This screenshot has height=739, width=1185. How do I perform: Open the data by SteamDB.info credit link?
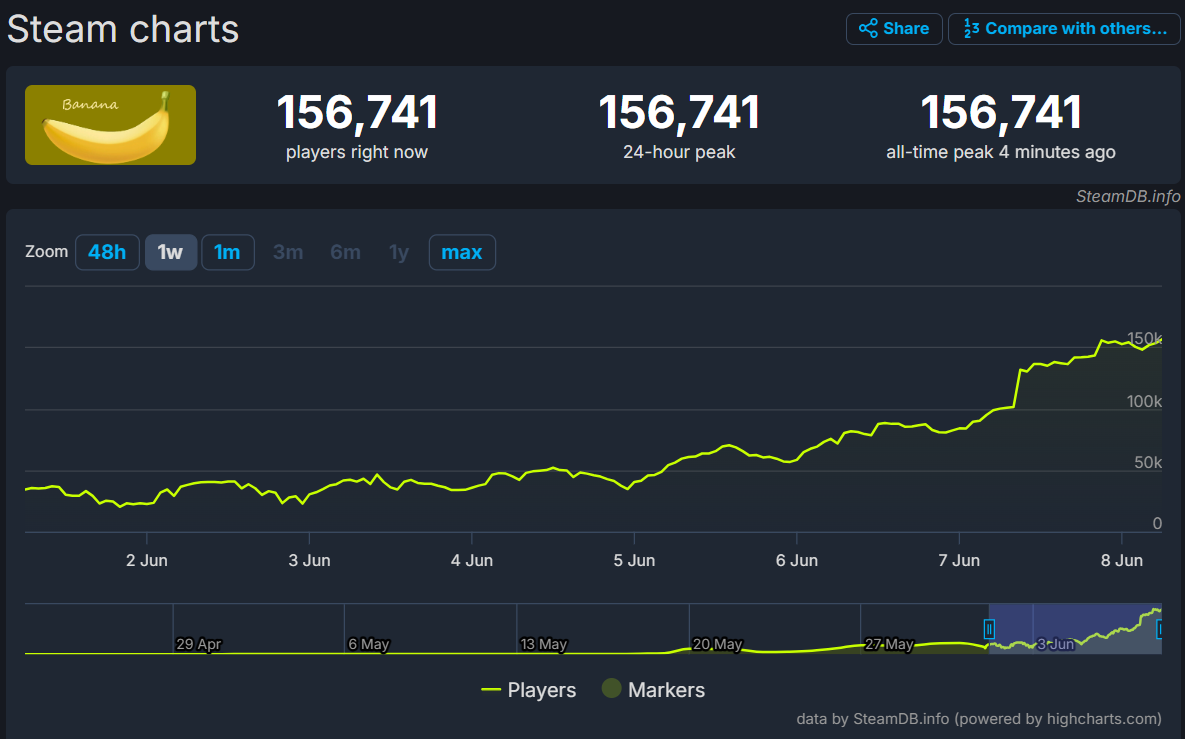[x=979, y=719]
